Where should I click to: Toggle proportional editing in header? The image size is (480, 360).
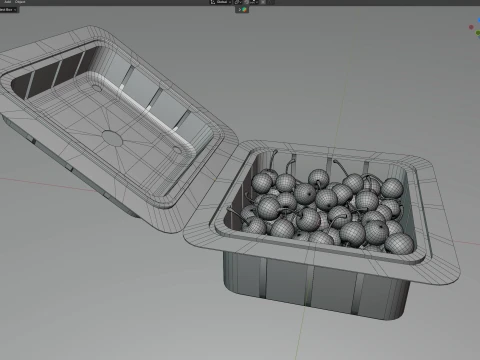tap(263, 2)
